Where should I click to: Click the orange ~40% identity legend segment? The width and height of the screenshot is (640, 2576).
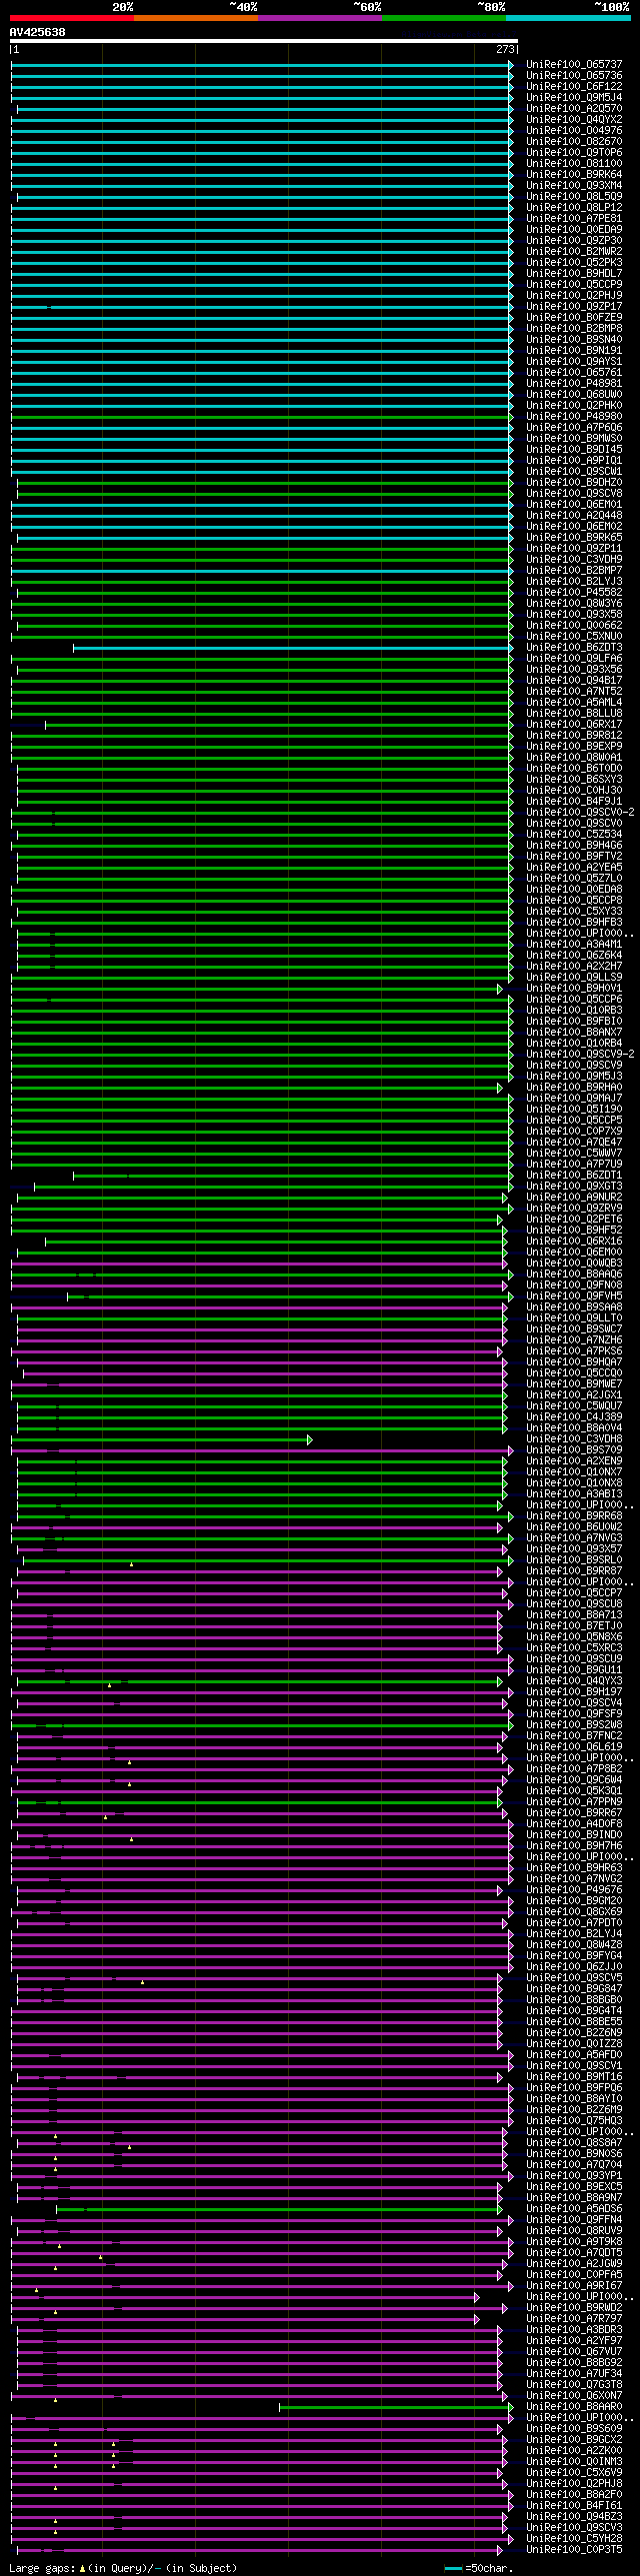click(x=195, y=18)
